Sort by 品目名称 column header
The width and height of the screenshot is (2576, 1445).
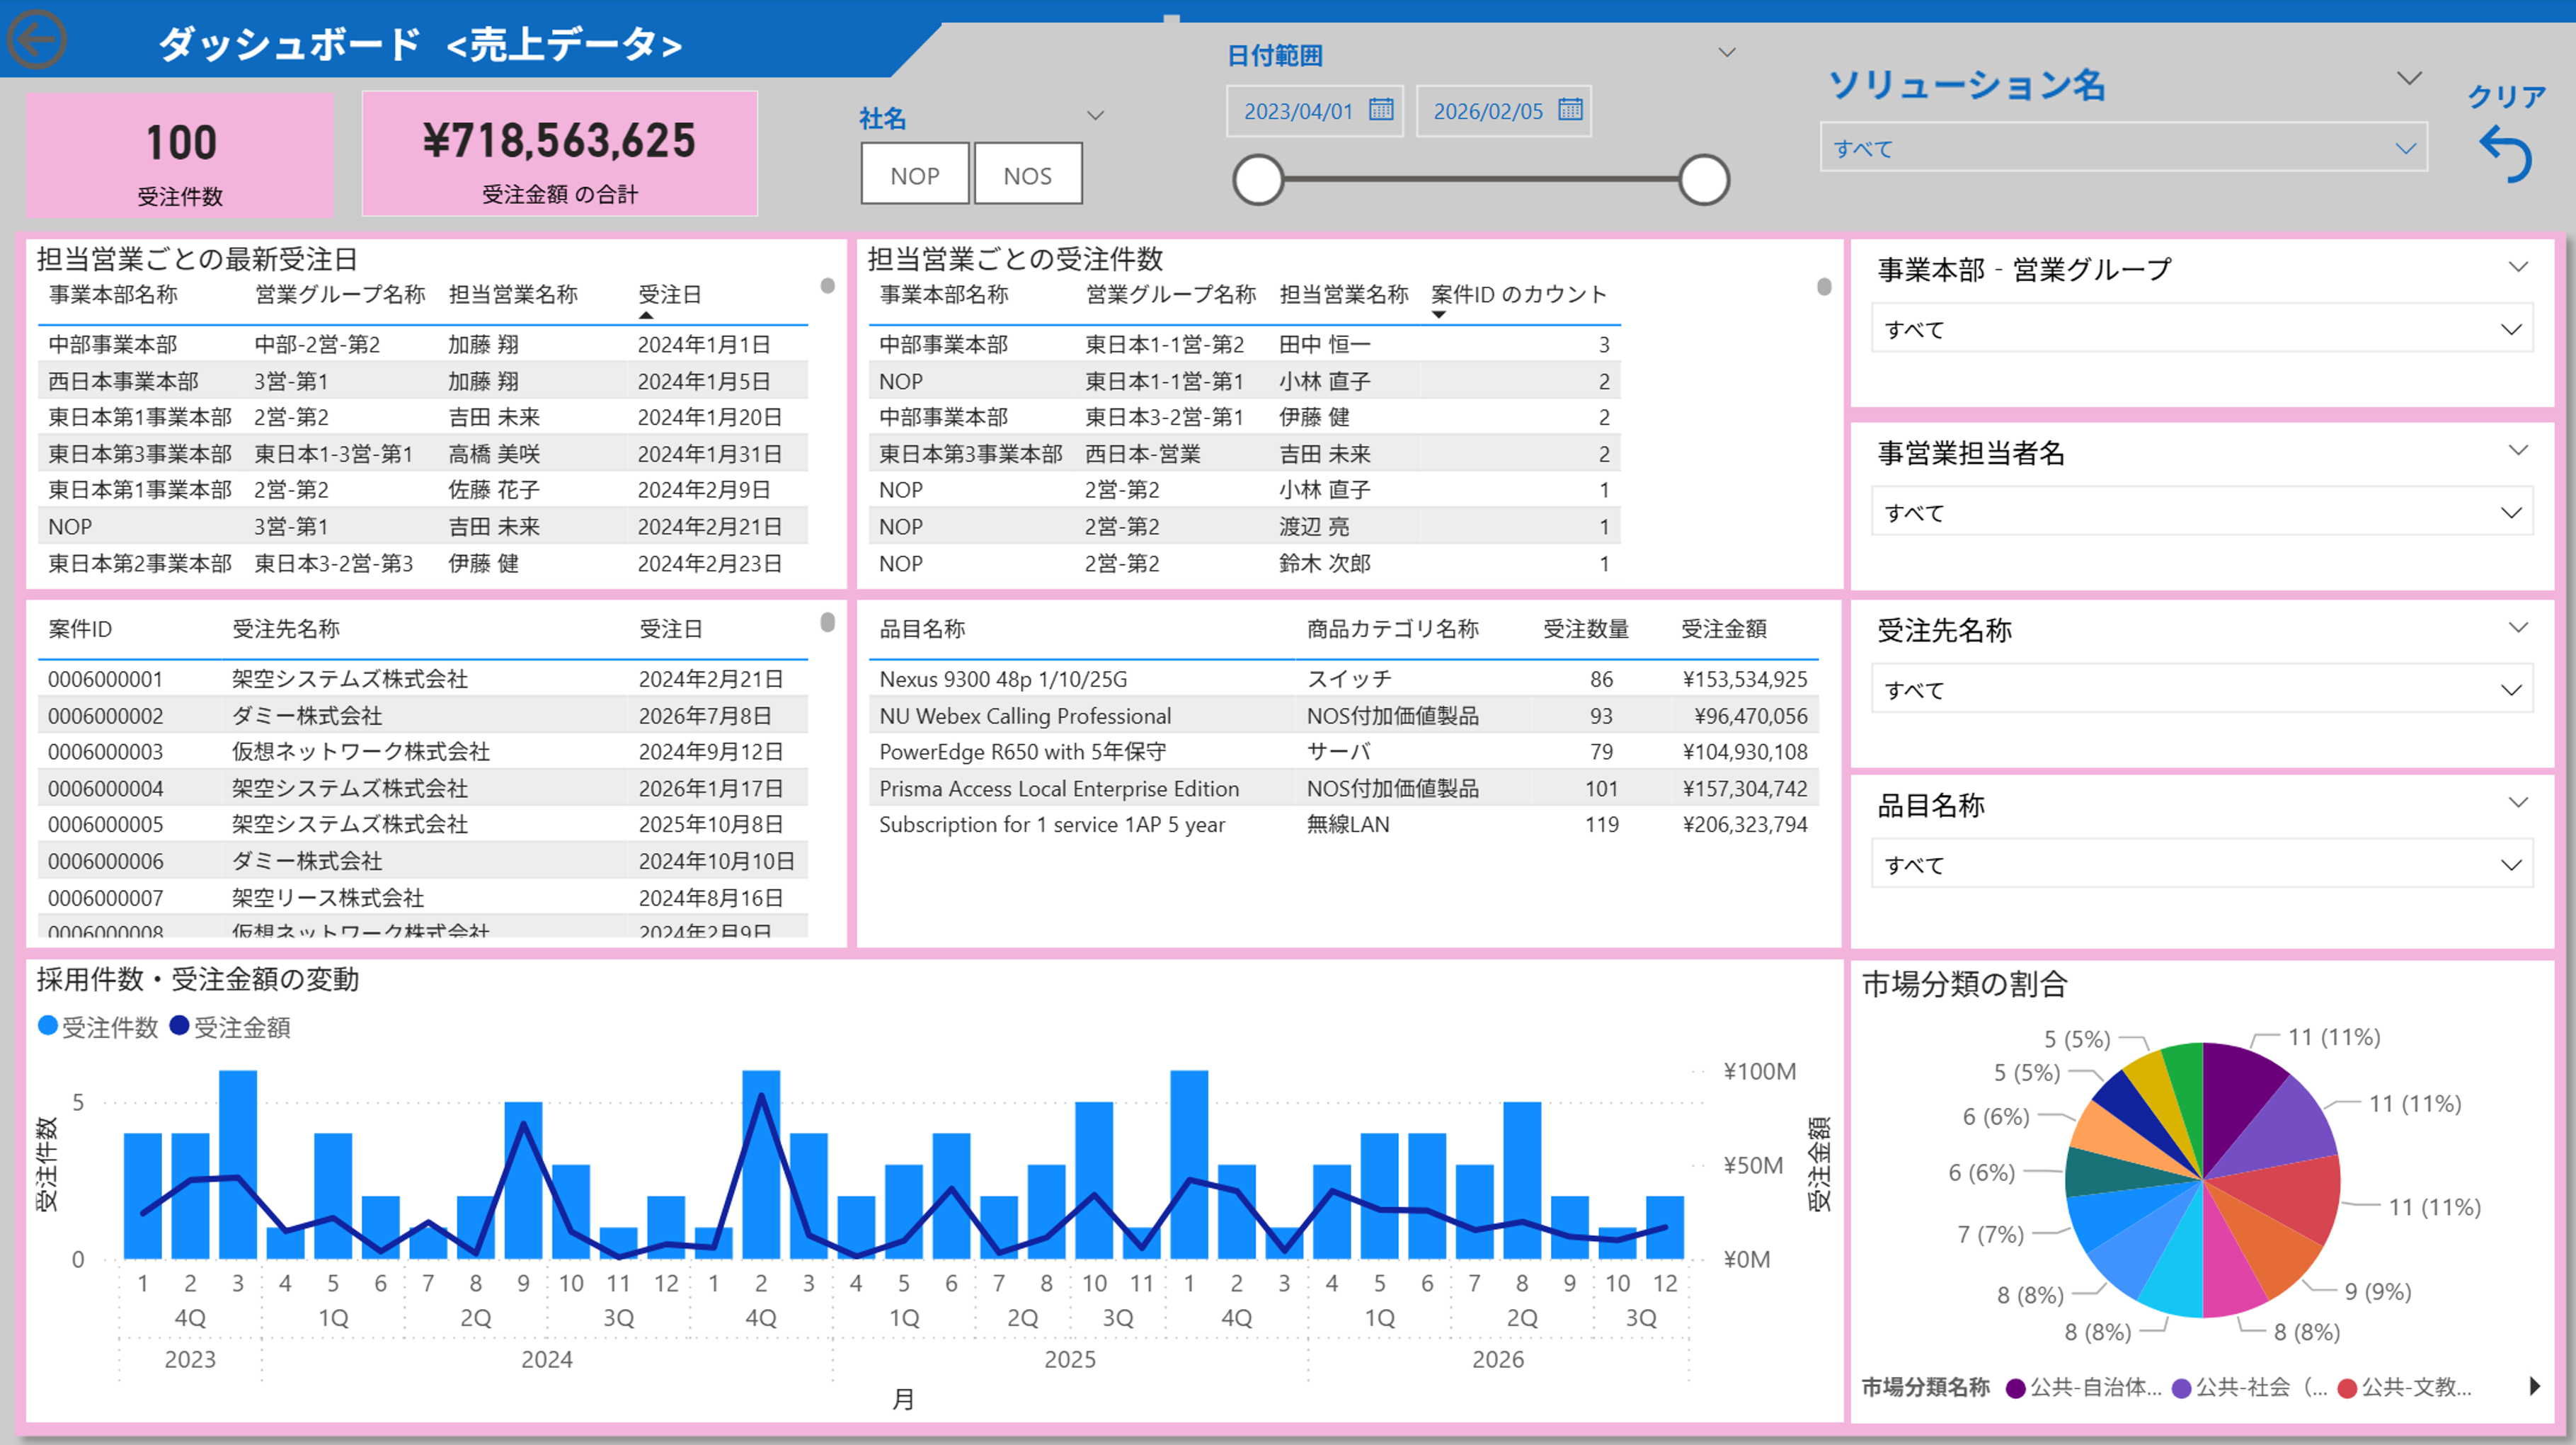coord(922,629)
